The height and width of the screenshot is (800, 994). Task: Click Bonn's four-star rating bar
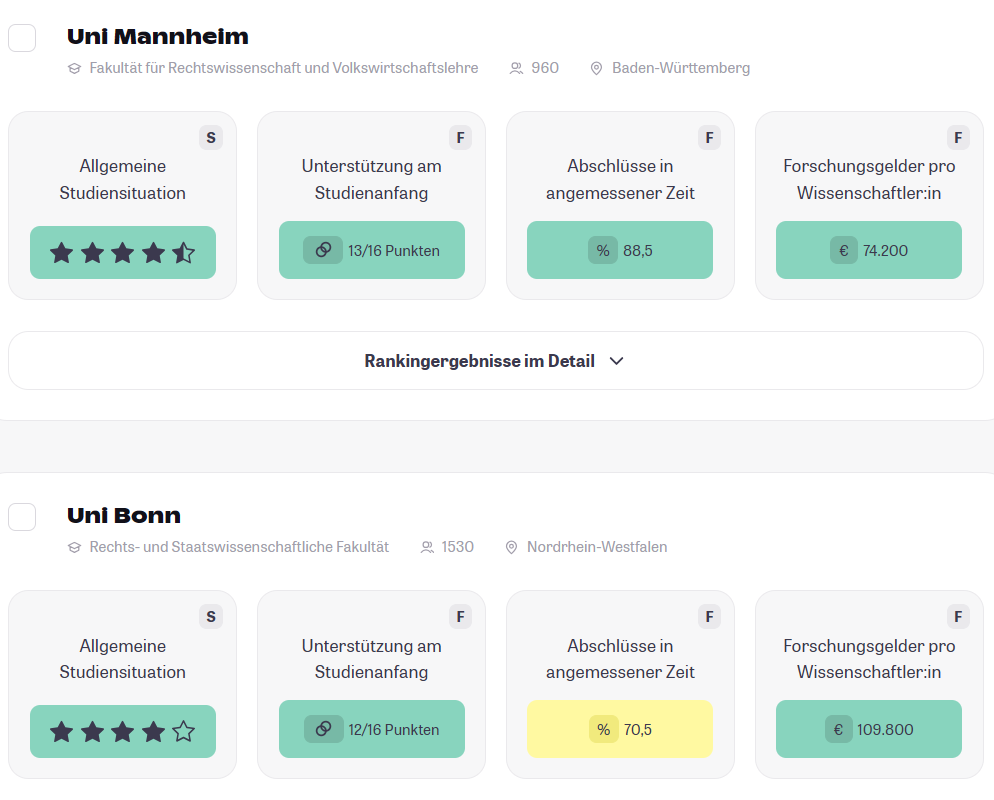pyautogui.click(x=123, y=731)
